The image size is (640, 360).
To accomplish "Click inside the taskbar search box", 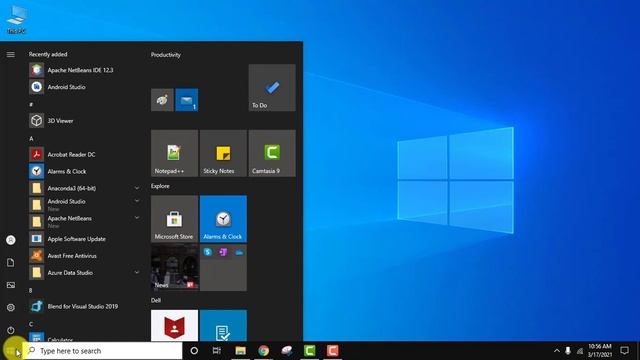I will coord(102,351).
